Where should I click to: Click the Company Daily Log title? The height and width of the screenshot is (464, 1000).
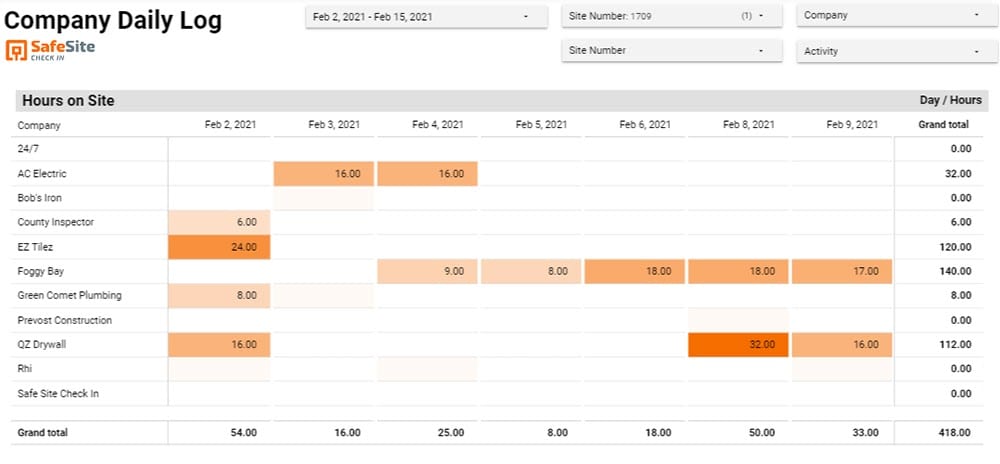coord(113,20)
